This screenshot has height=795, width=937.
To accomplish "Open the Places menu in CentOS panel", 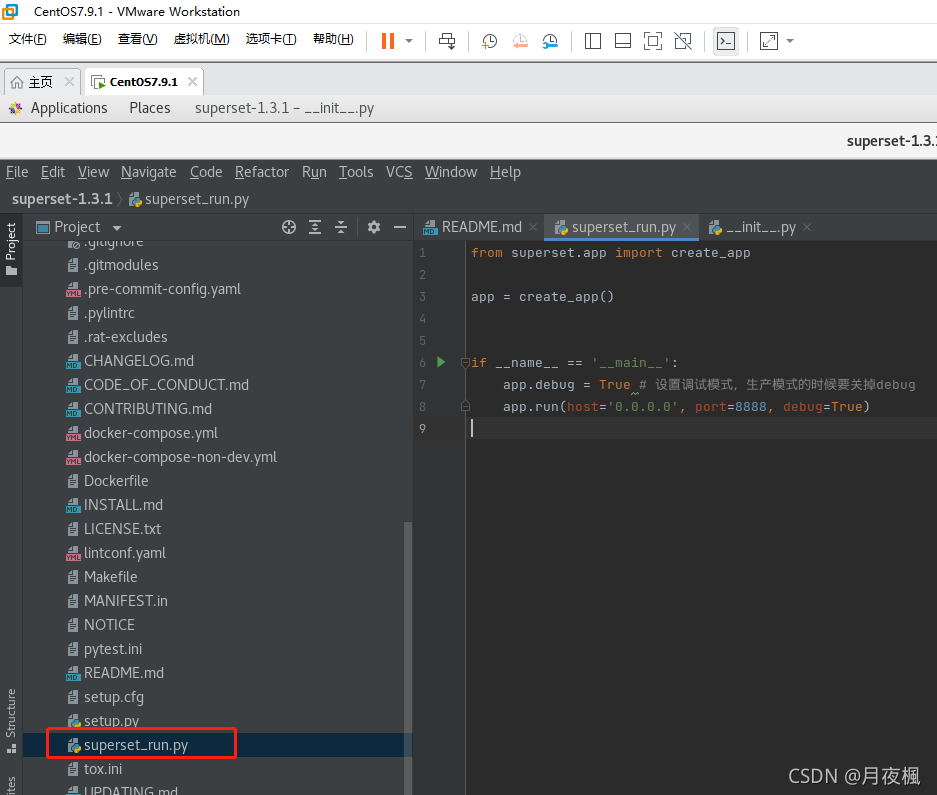I will 150,108.
